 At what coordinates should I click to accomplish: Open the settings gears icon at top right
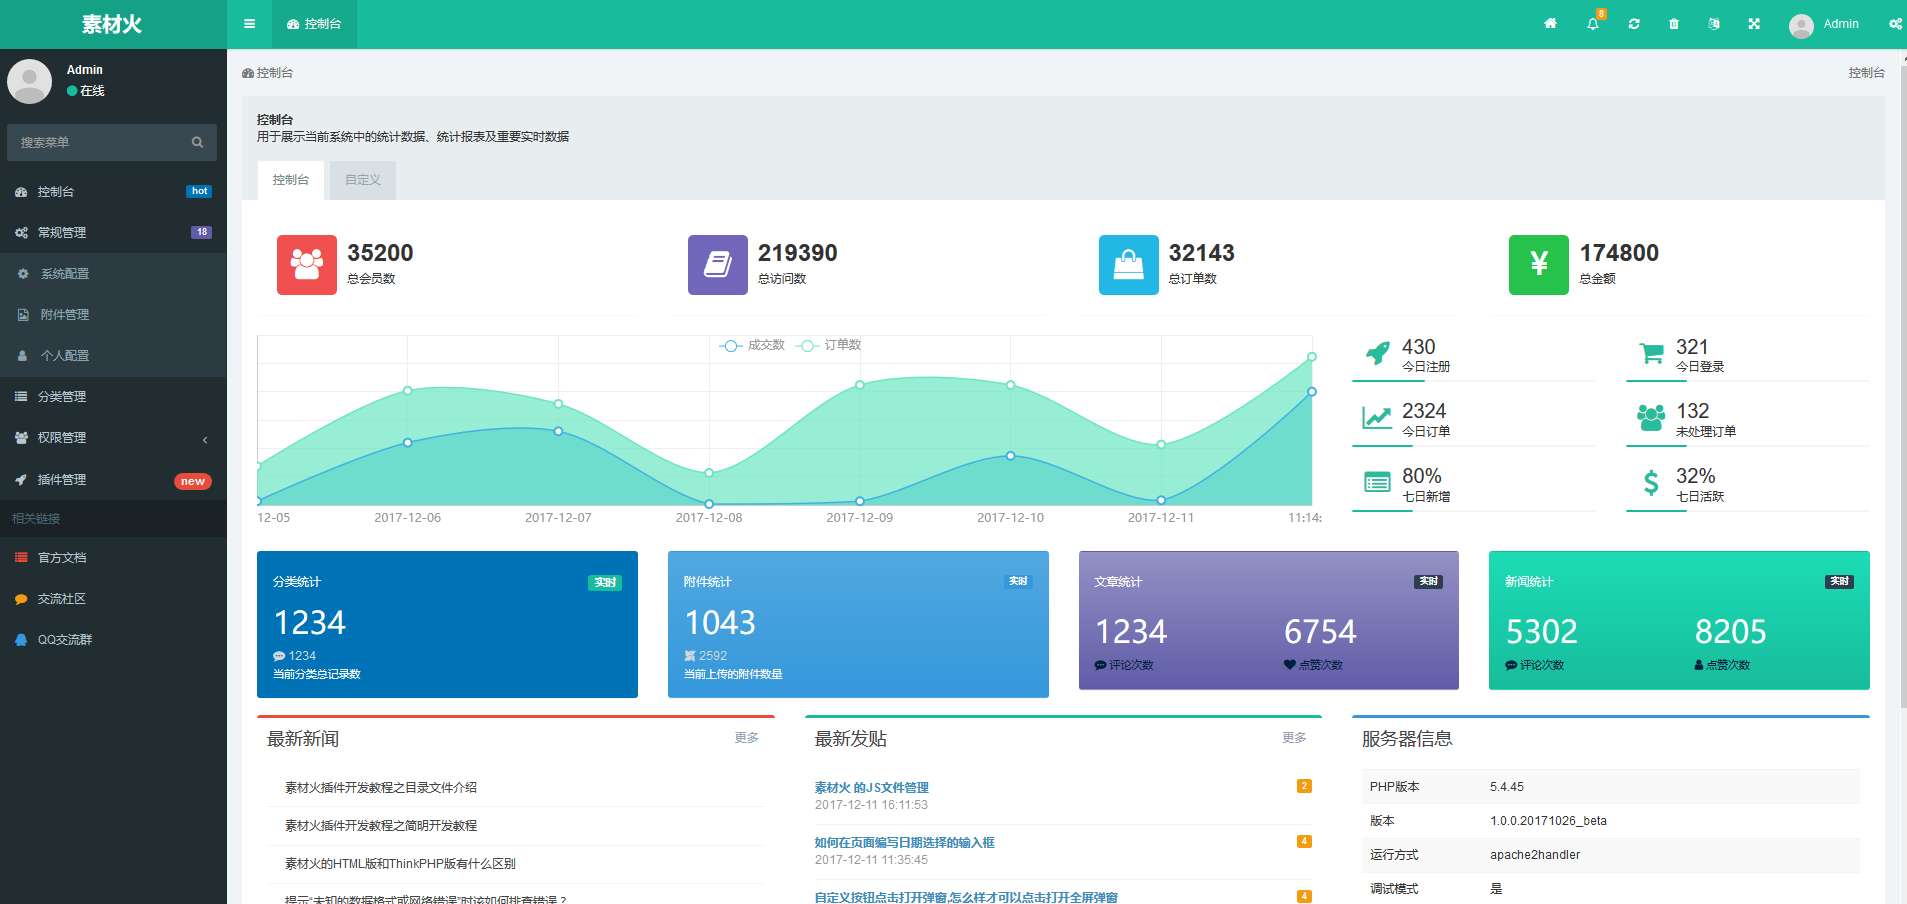(x=1895, y=24)
